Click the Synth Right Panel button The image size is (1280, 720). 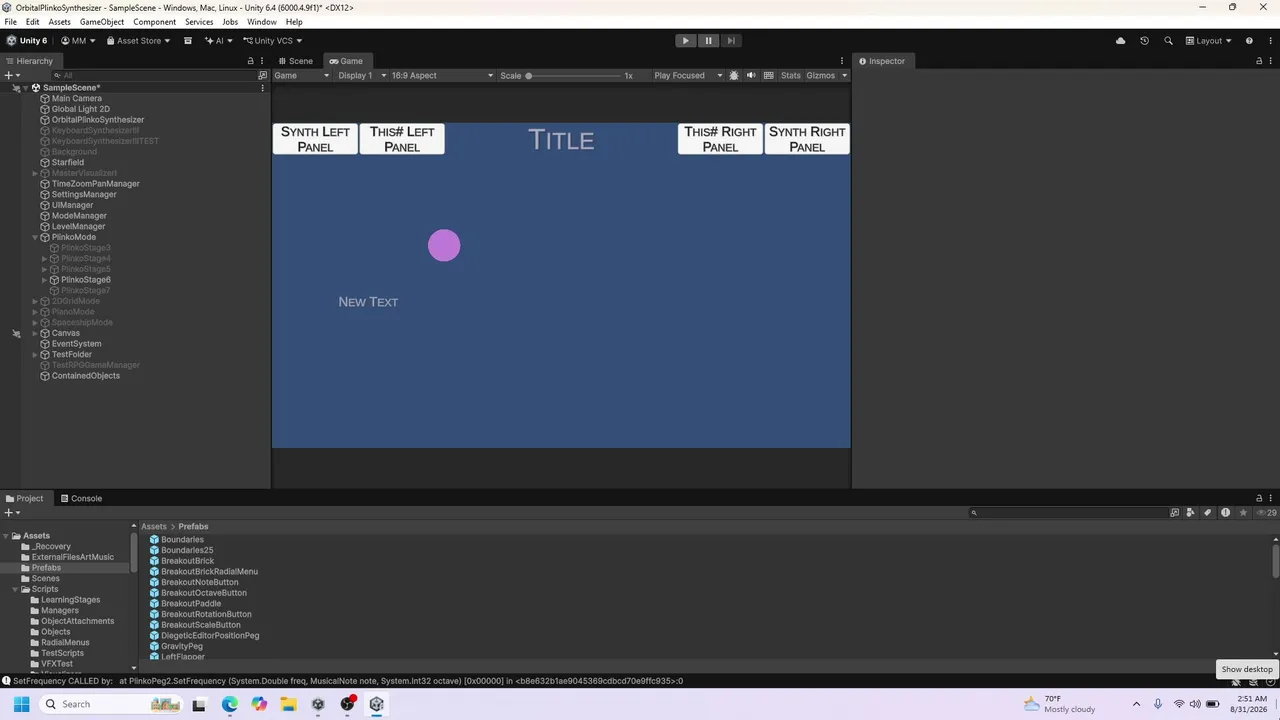click(807, 139)
